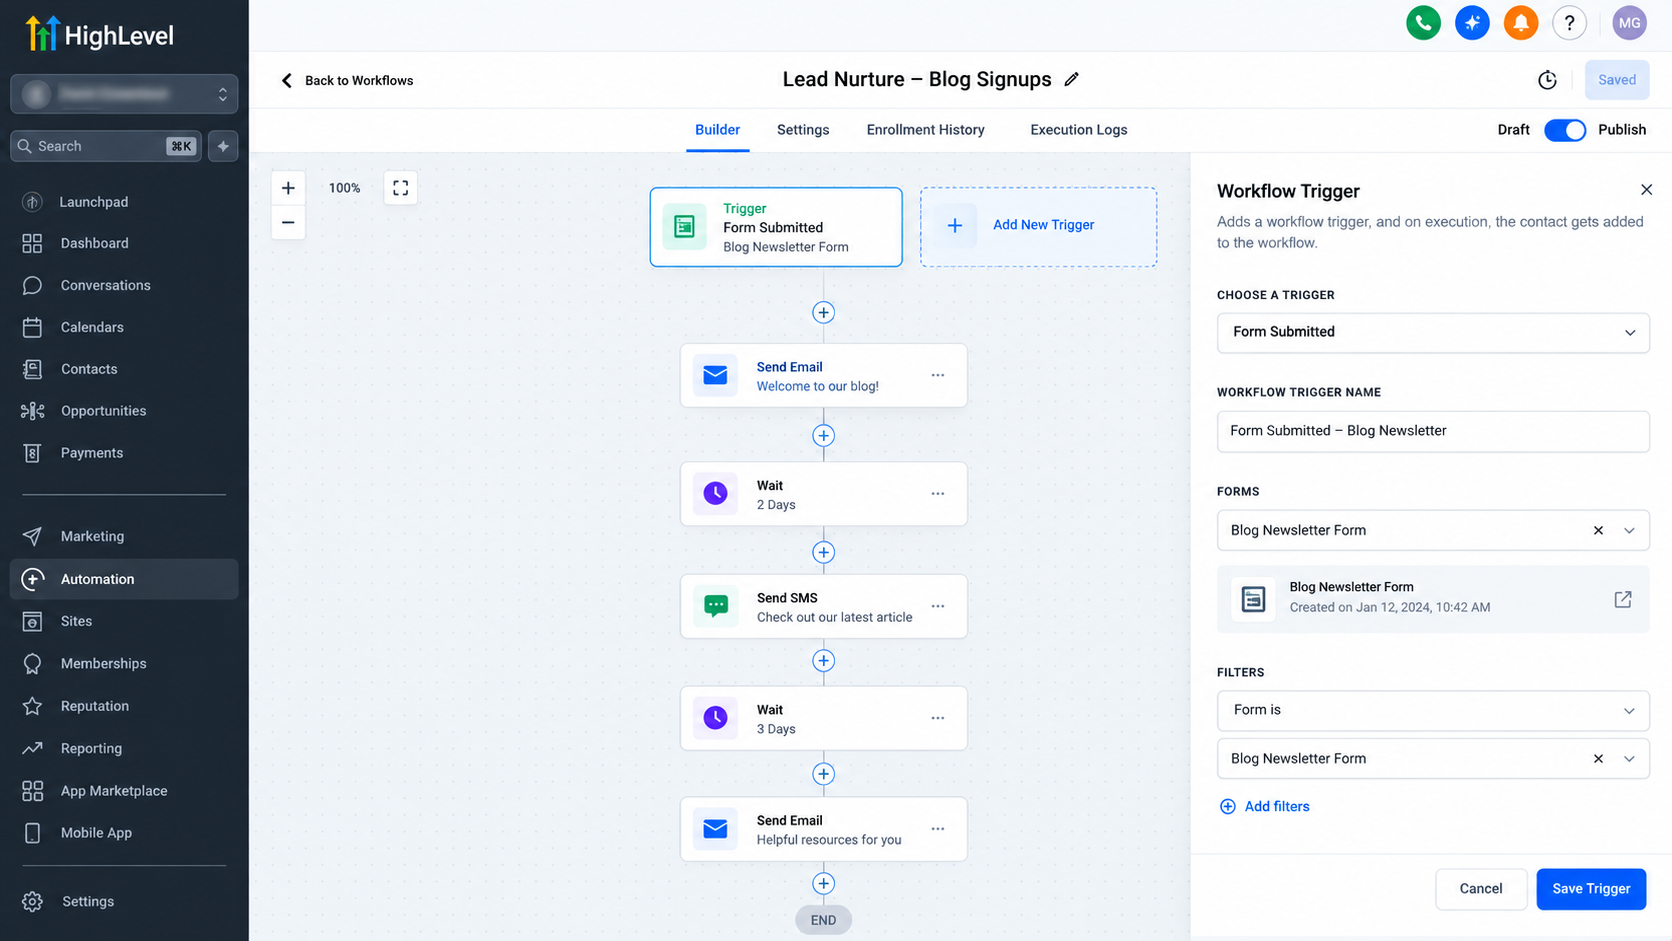Screen dimensions: 1672x941
Task: Click Add filters link
Action: point(1265,807)
